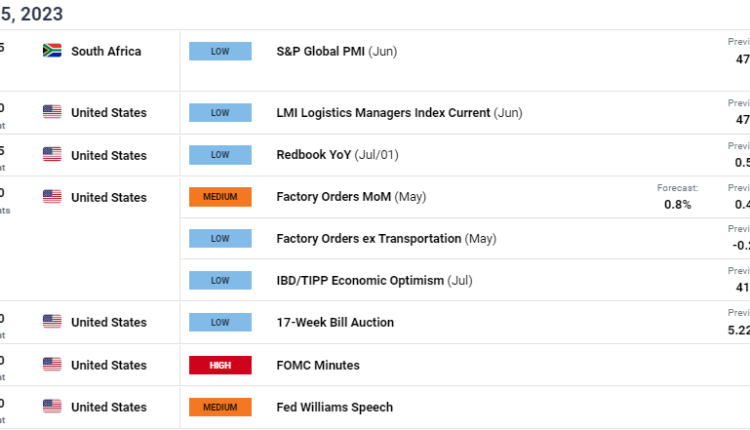The width and height of the screenshot is (750, 430).
Task: Click the South Africa flag icon
Action: (x=52, y=51)
